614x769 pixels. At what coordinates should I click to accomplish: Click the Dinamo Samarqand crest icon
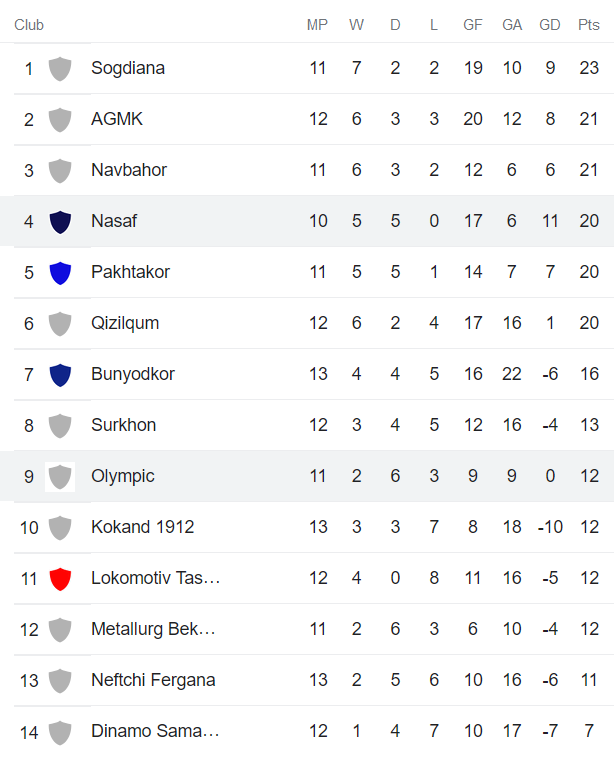coord(60,732)
